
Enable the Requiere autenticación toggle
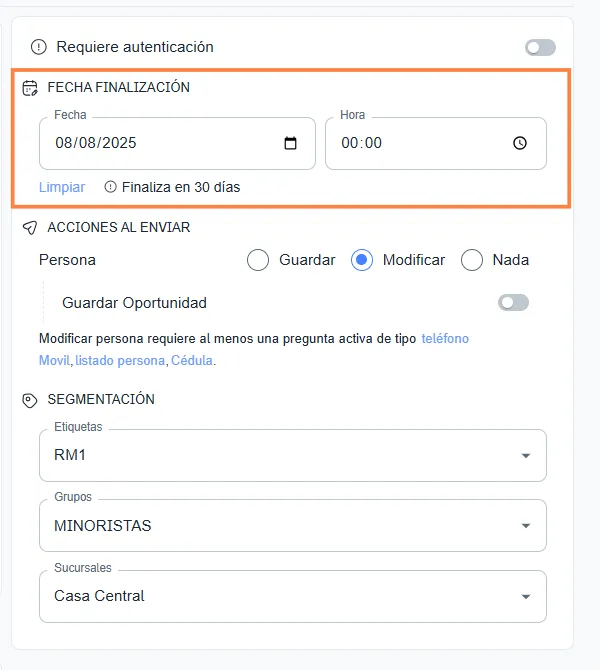point(540,47)
